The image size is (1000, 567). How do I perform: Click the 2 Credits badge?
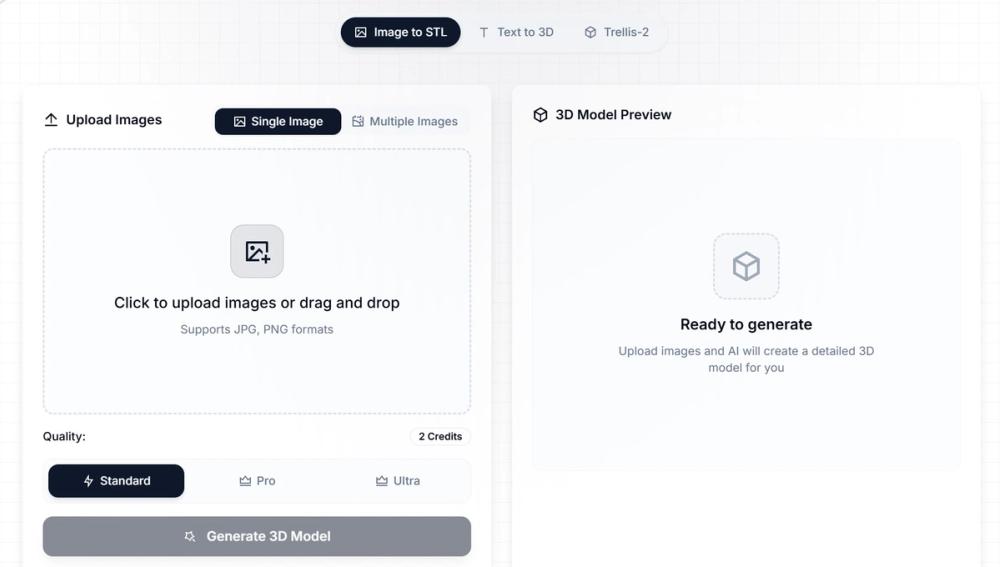point(440,436)
